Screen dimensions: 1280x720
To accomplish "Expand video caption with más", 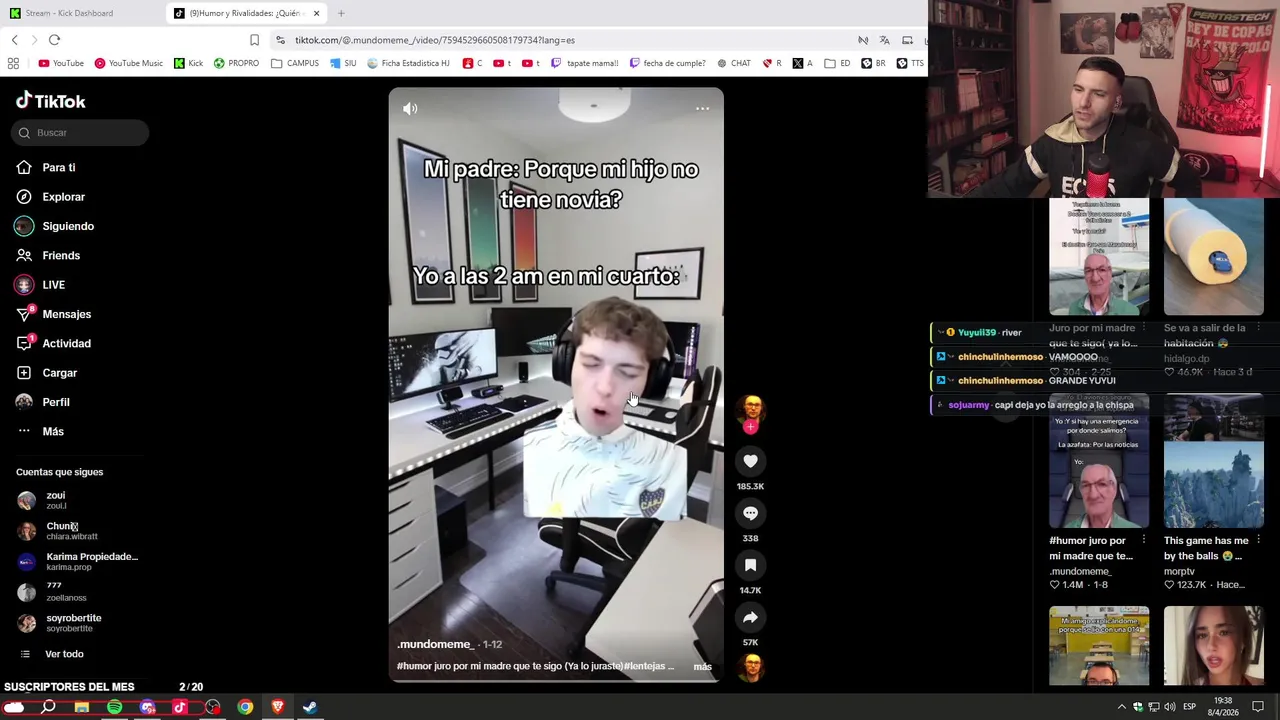I will (x=703, y=667).
